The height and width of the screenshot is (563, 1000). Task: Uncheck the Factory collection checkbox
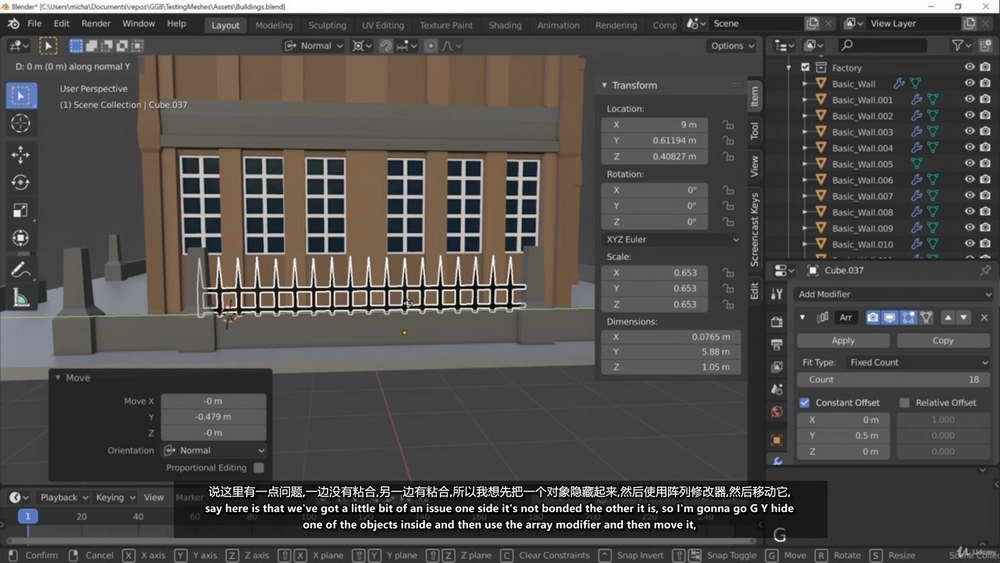805,67
